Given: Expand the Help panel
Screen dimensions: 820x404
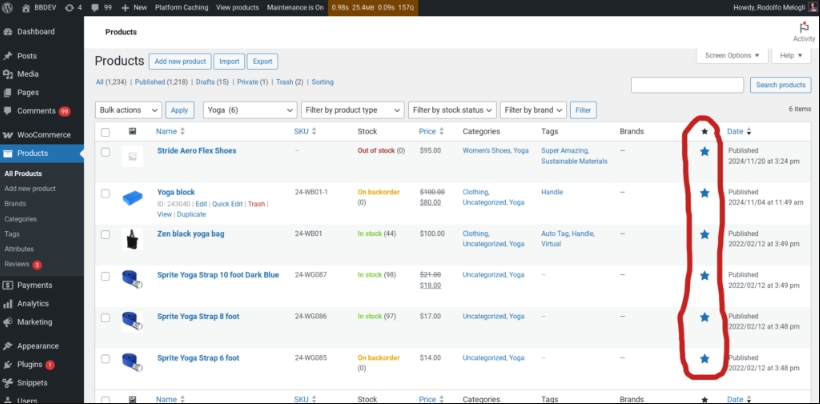Looking at the screenshot, I should [x=791, y=55].
